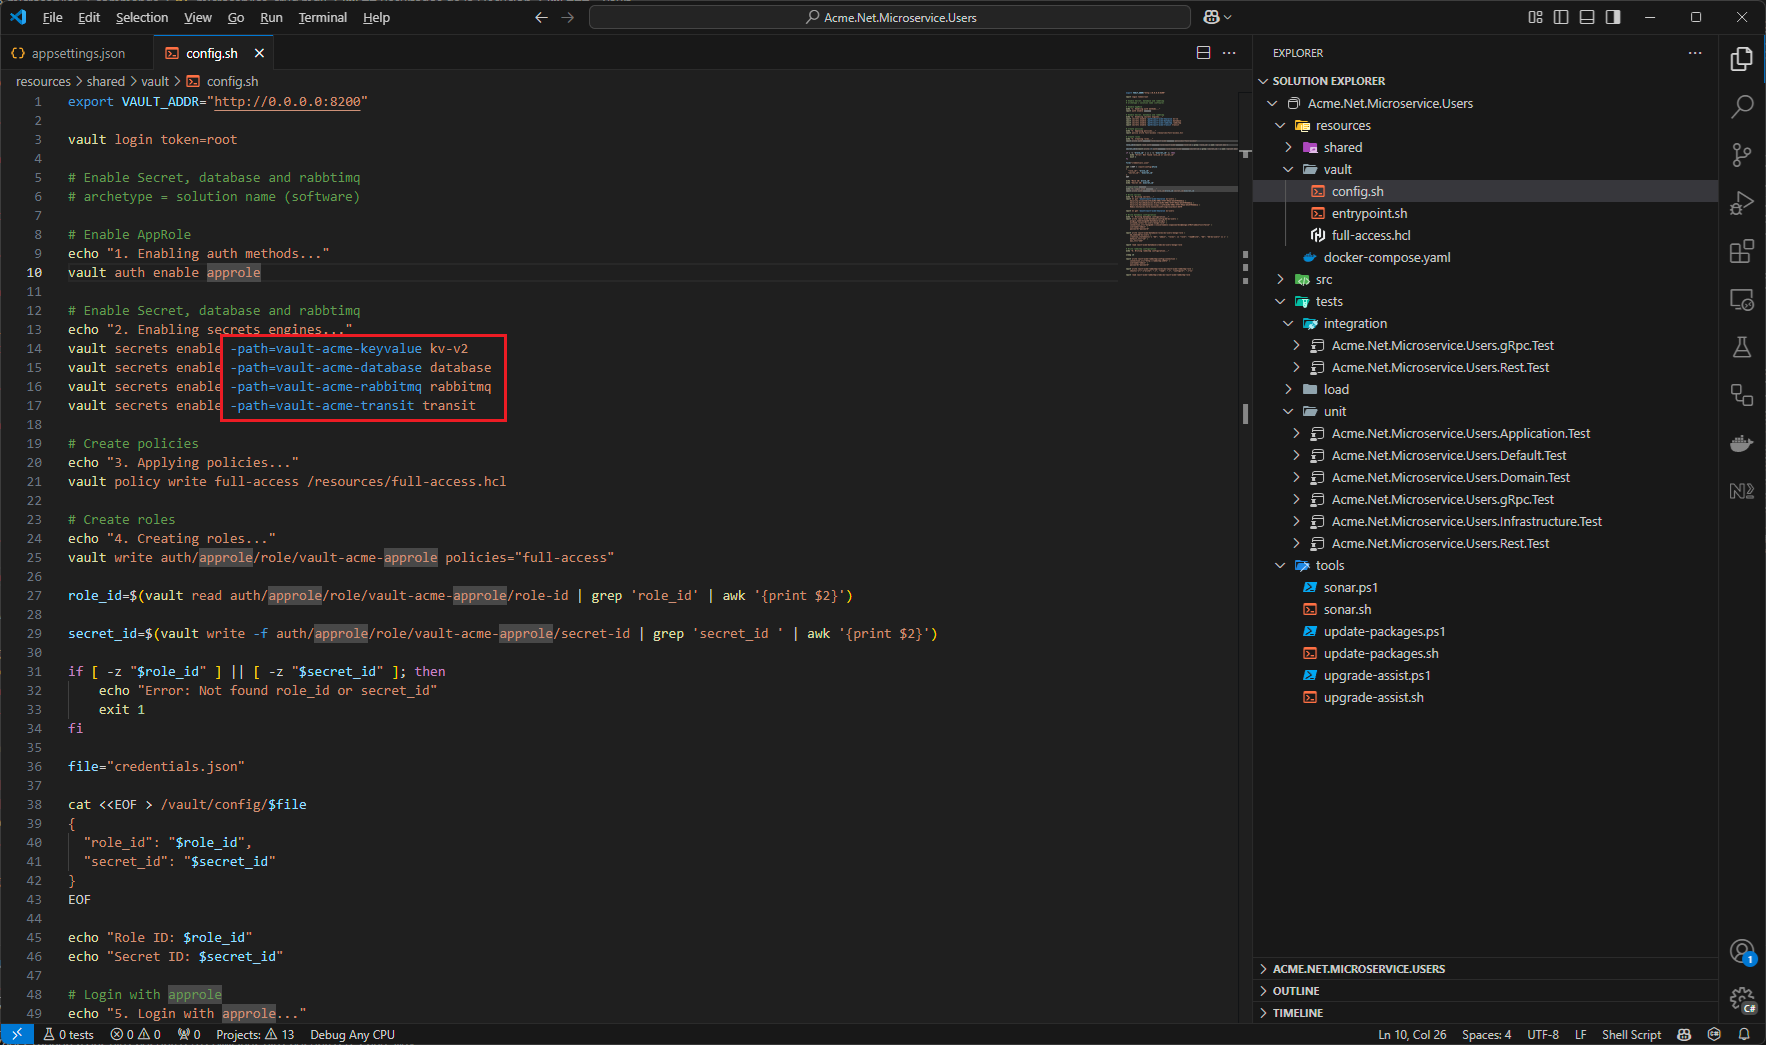Open Manage gear icon in activity bar
The image size is (1766, 1045).
click(1741, 999)
